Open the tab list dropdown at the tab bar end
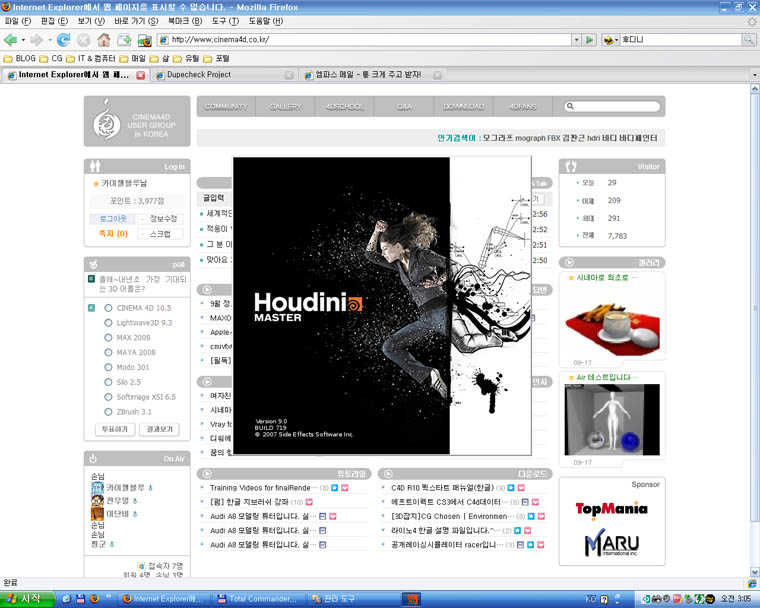 click(754, 75)
